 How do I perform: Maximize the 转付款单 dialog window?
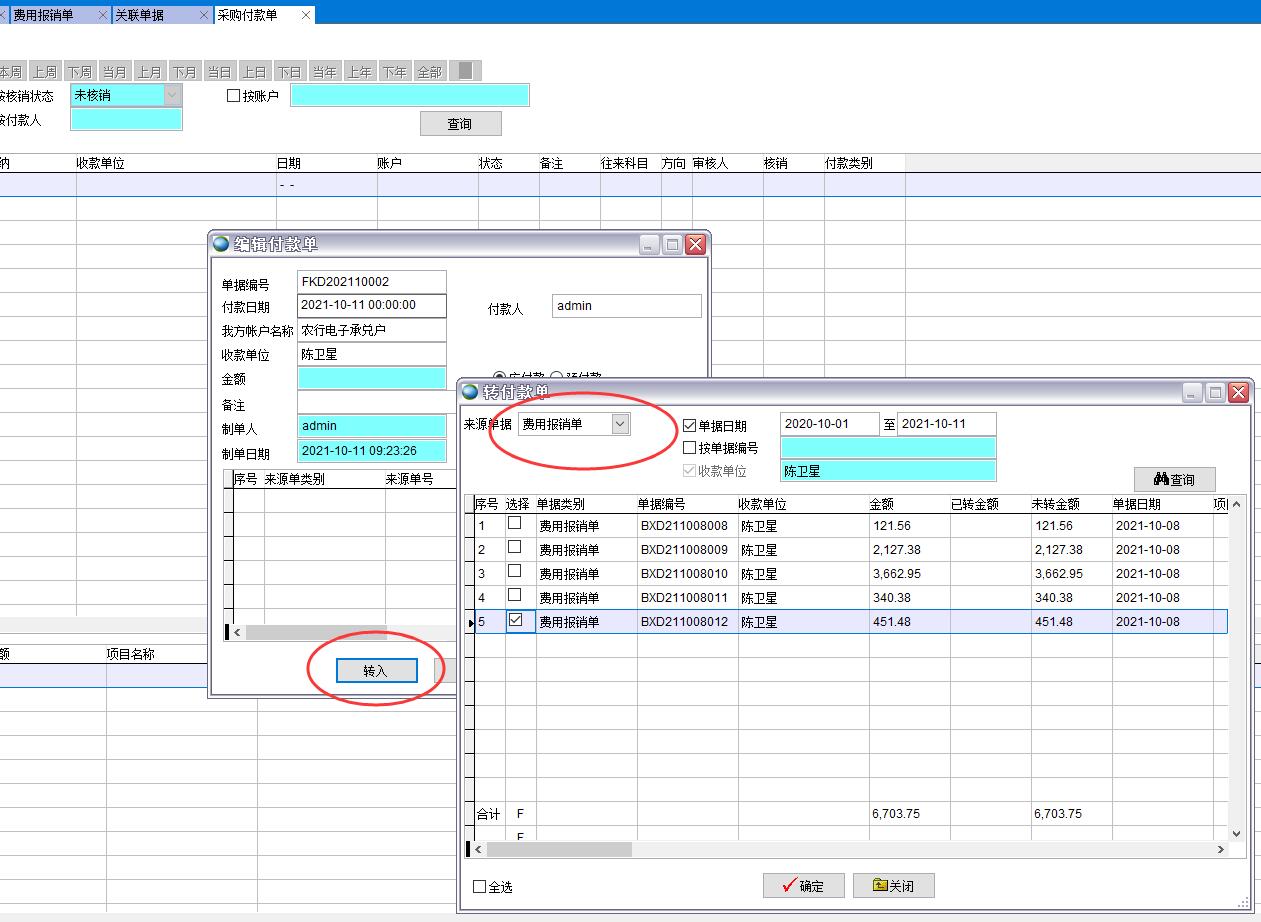click(1215, 393)
